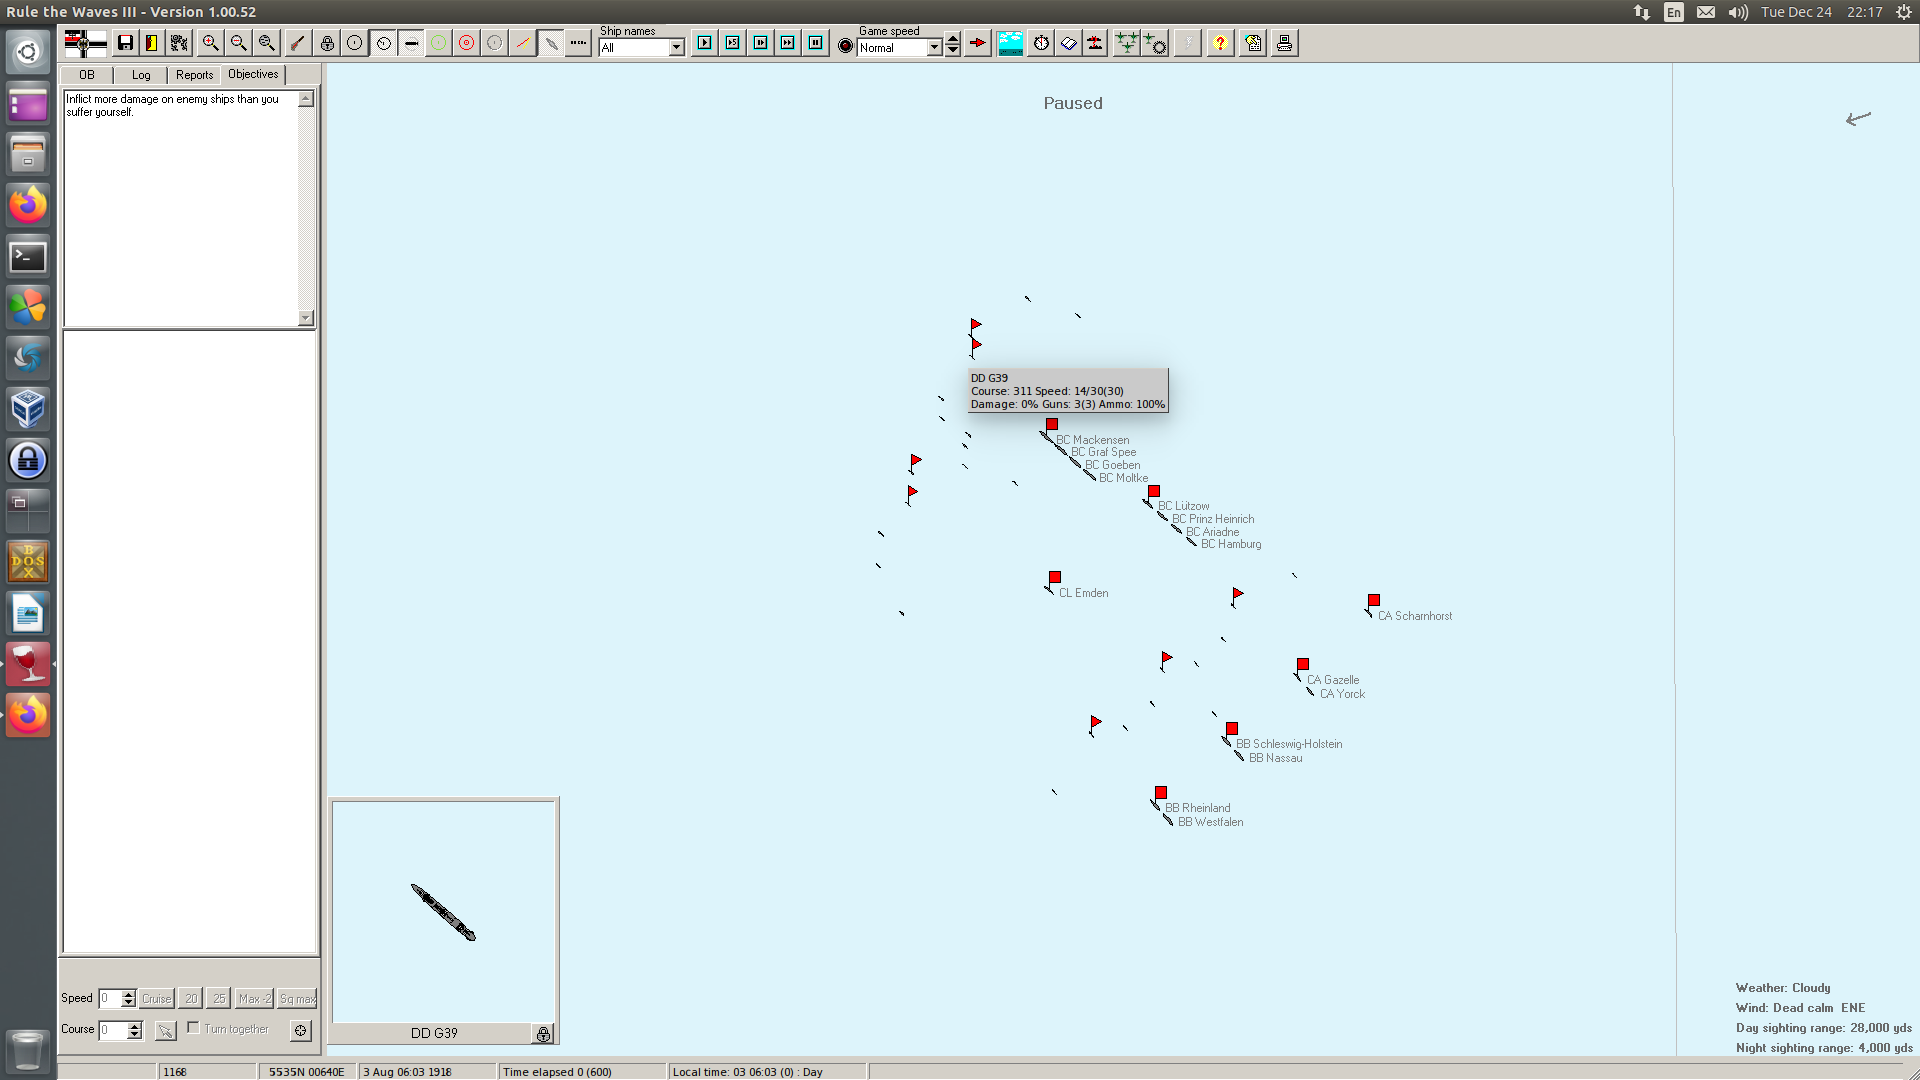The image size is (1920, 1080).
Task: Click the printer icon in toolbar
Action: [x=1284, y=43]
